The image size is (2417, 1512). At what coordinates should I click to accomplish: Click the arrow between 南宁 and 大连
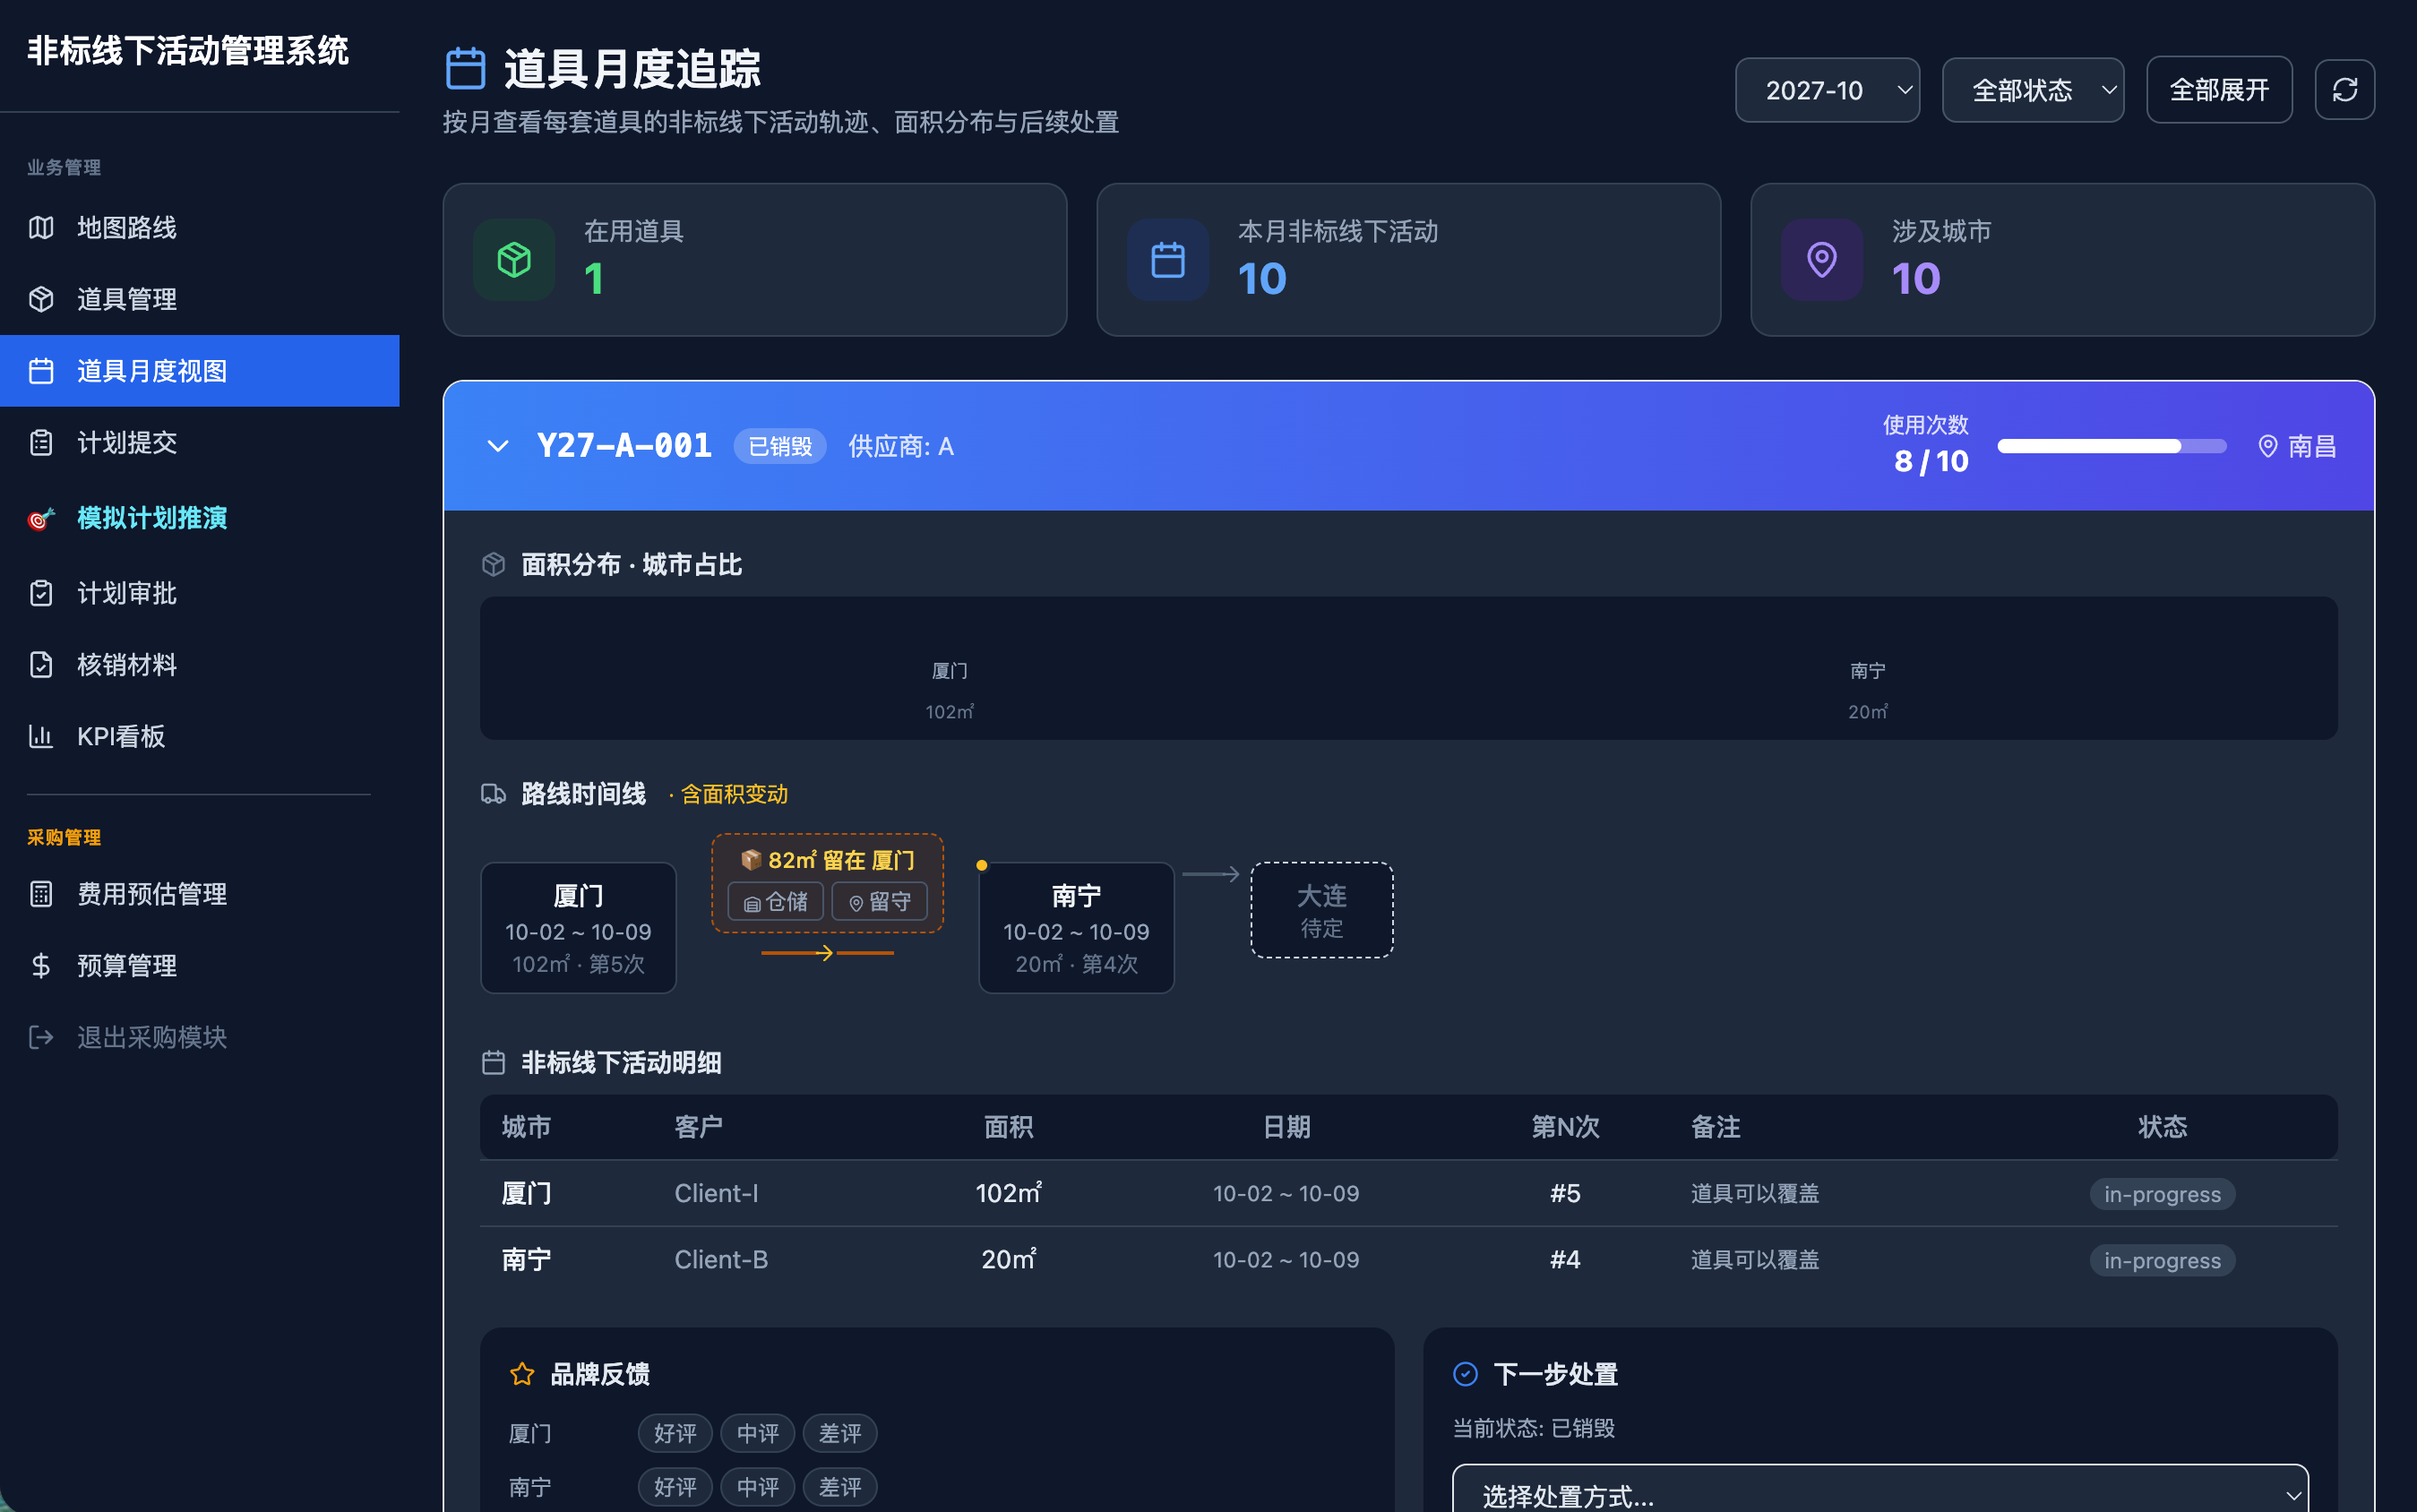pyautogui.click(x=1211, y=874)
